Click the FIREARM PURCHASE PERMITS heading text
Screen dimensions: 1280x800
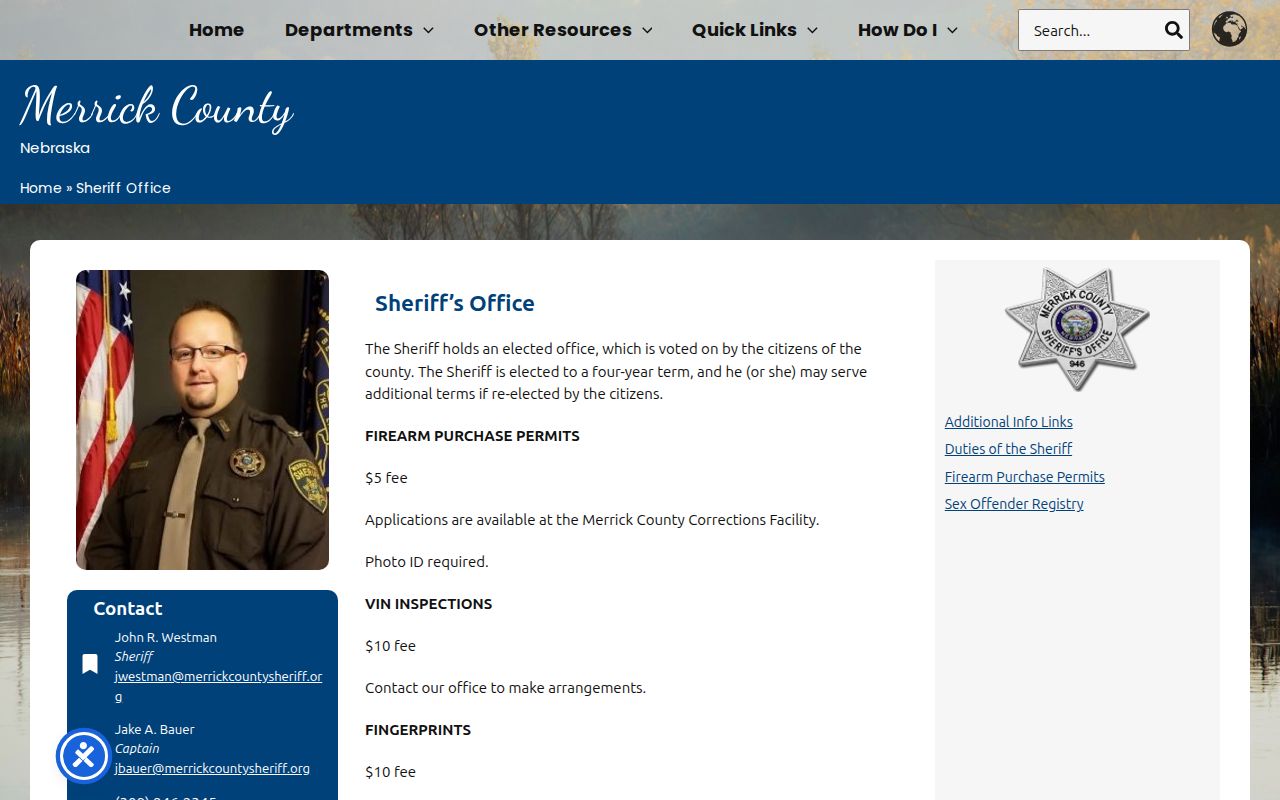tap(472, 436)
